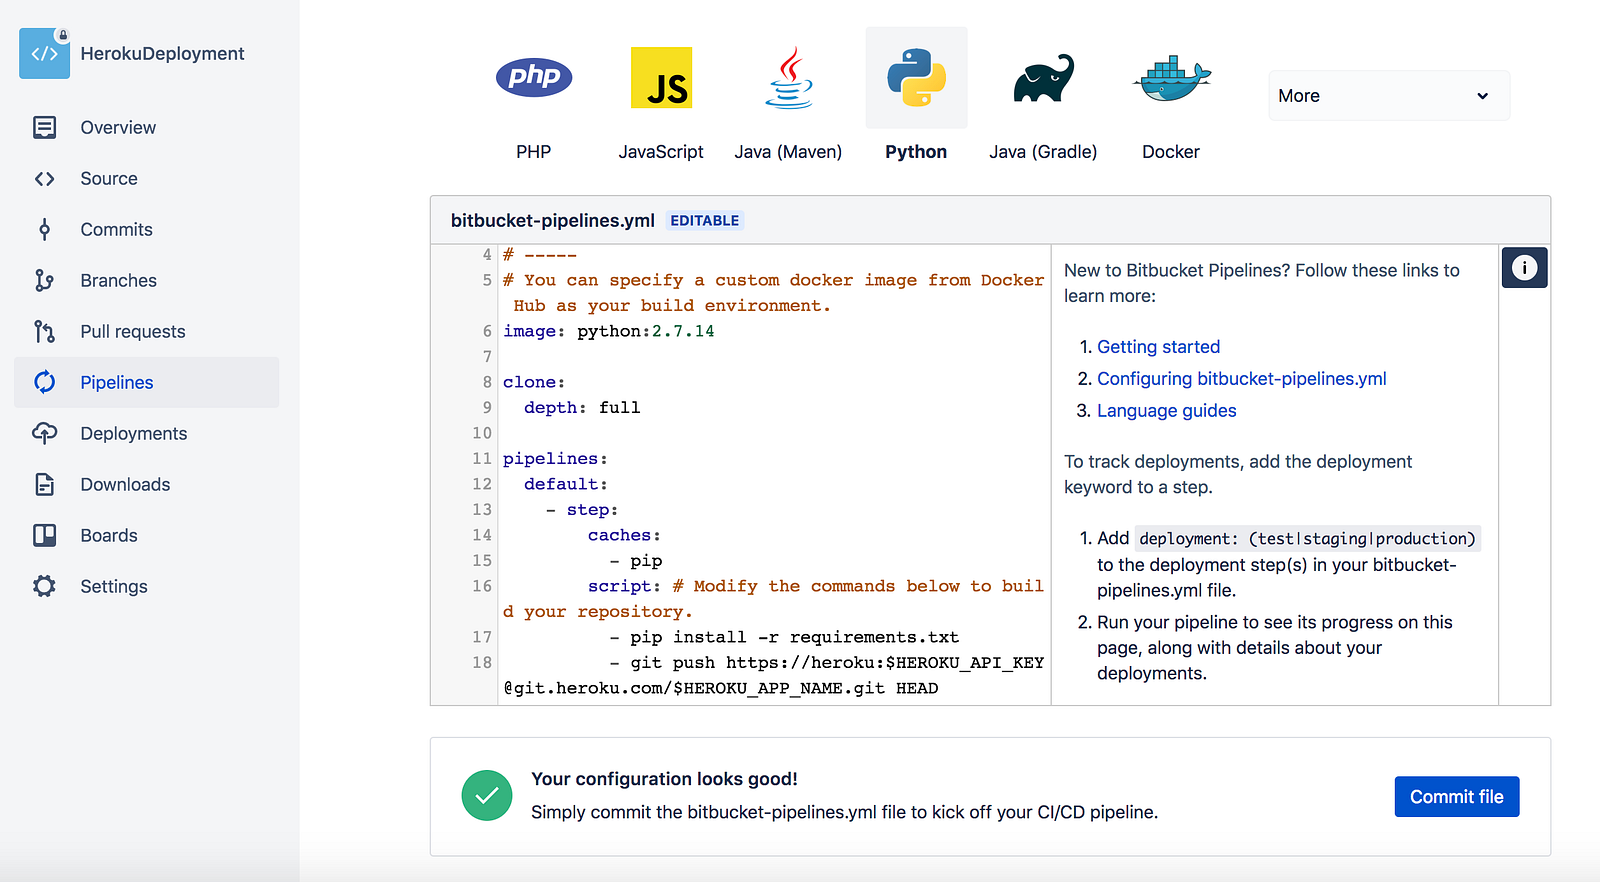Viewport: 1600px width, 882px height.
Task: Click the '- step:' code line
Action: [582, 510]
